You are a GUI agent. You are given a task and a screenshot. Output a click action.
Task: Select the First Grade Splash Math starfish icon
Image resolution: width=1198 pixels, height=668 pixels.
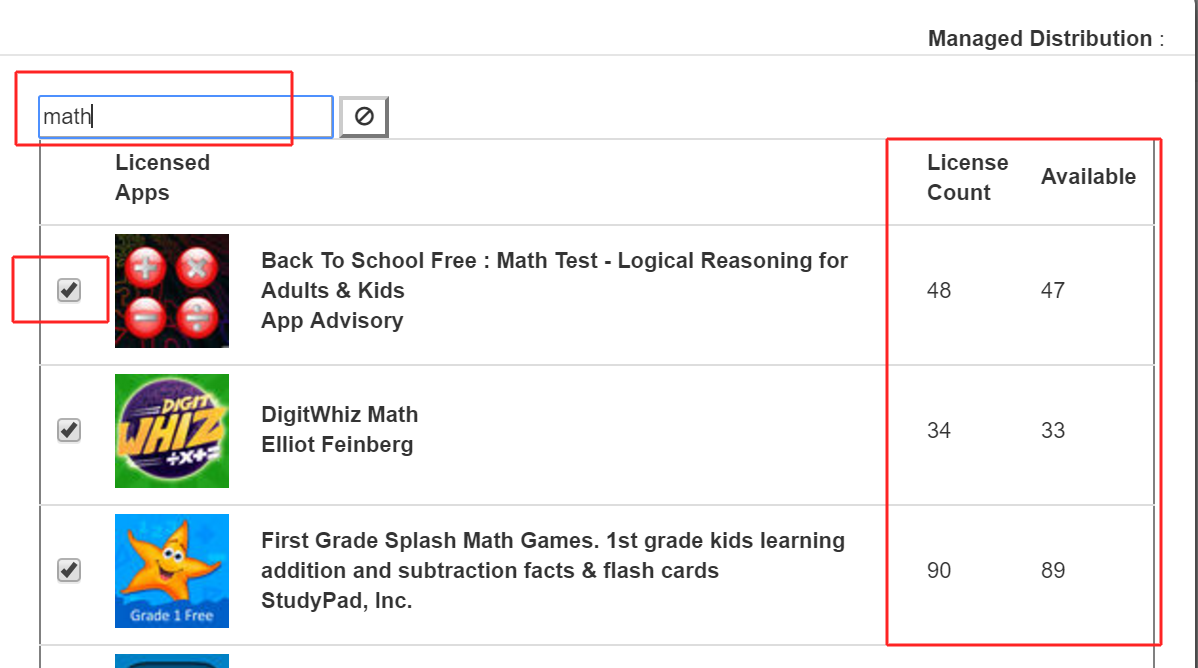click(172, 571)
